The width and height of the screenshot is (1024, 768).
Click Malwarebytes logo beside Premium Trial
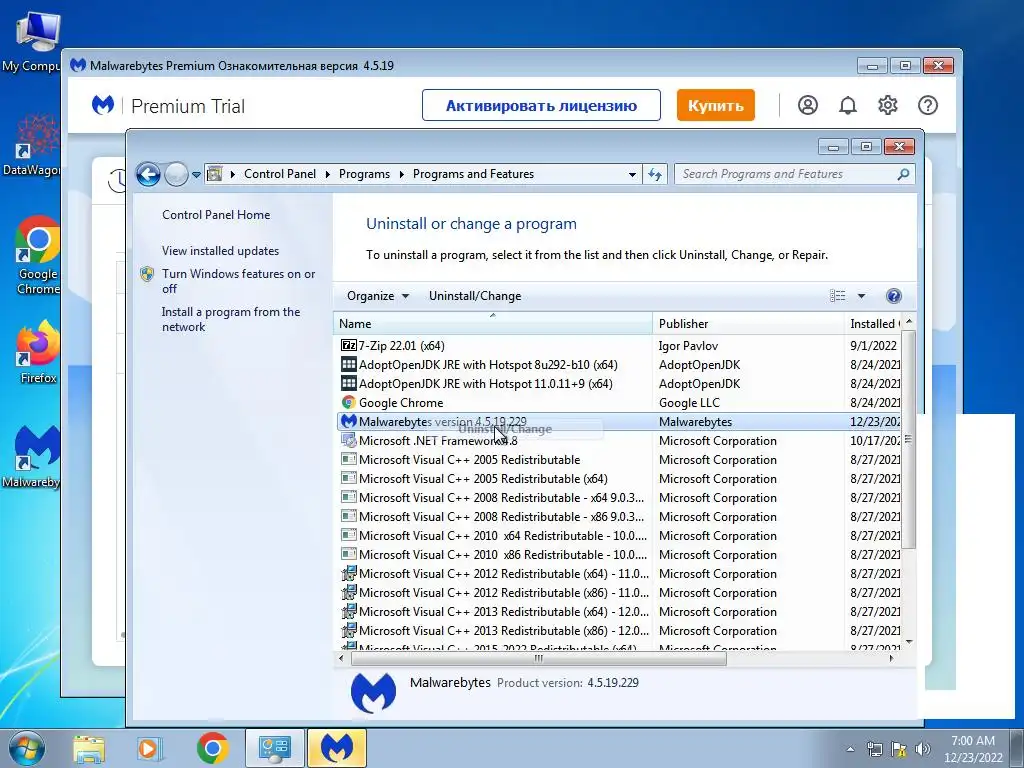coord(103,105)
